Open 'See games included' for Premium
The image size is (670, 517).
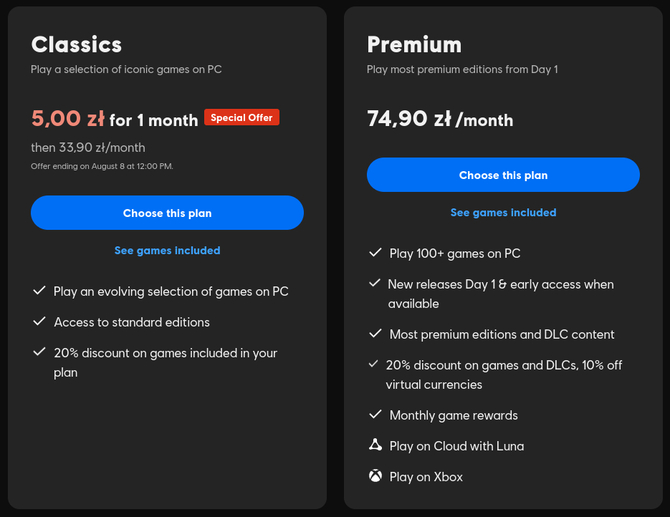[x=503, y=212]
